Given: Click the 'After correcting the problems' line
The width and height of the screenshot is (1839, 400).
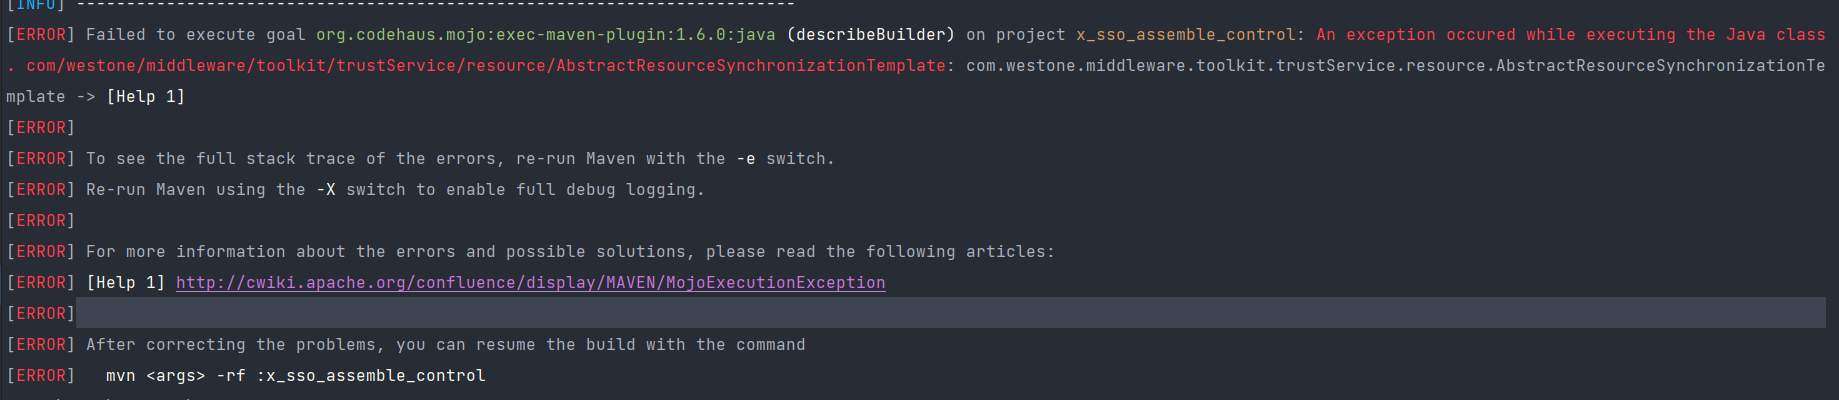Looking at the screenshot, I should [x=445, y=345].
